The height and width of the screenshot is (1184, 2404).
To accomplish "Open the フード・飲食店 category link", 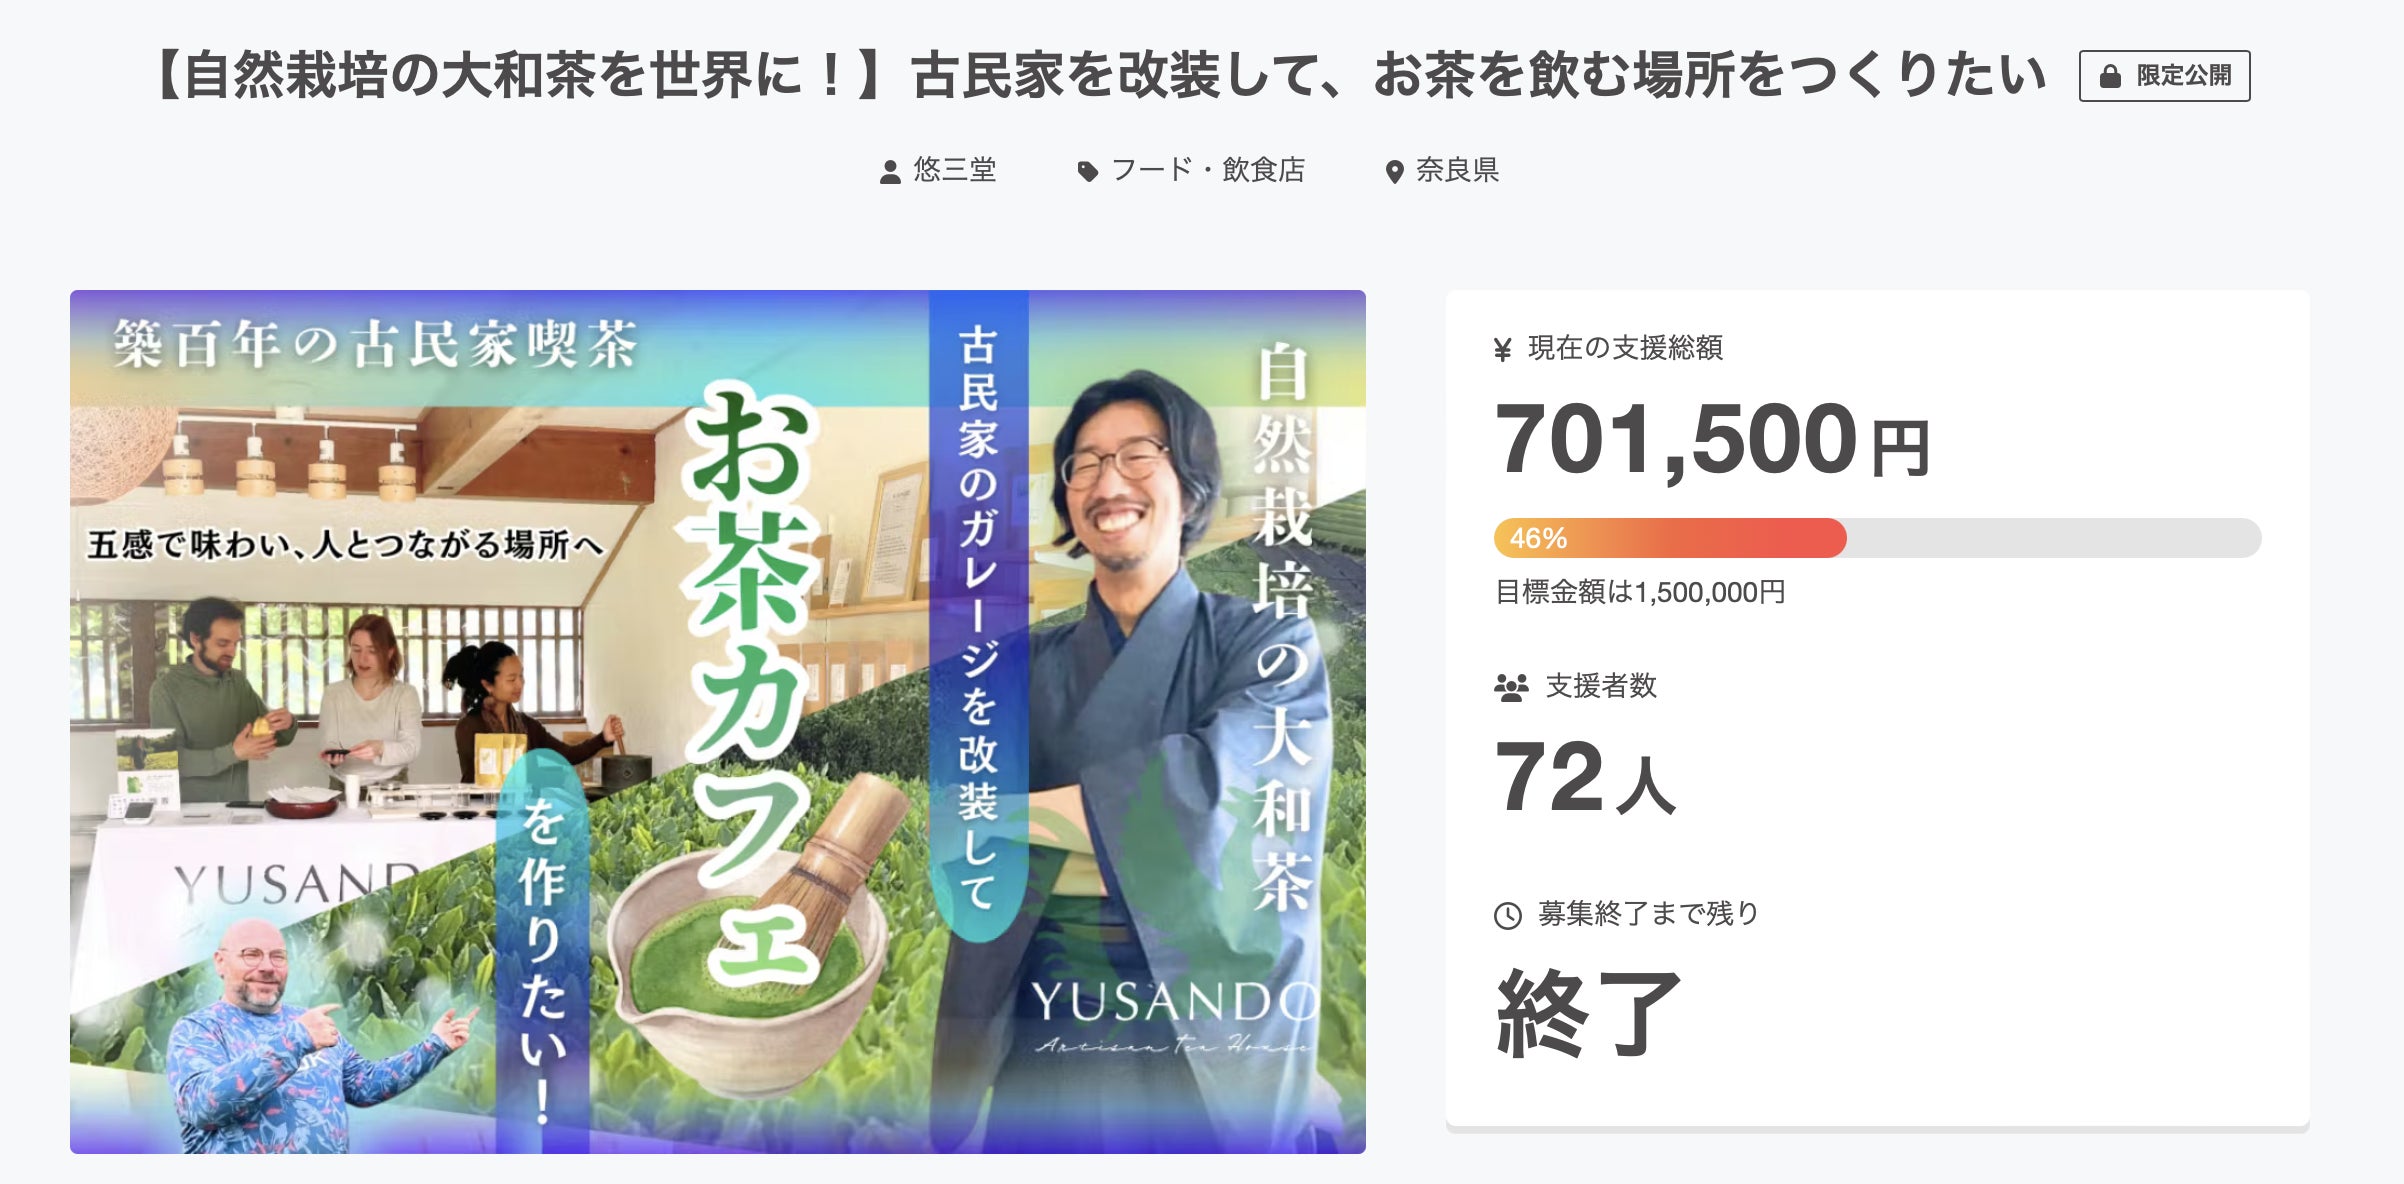I will pyautogui.click(x=1208, y=170).
